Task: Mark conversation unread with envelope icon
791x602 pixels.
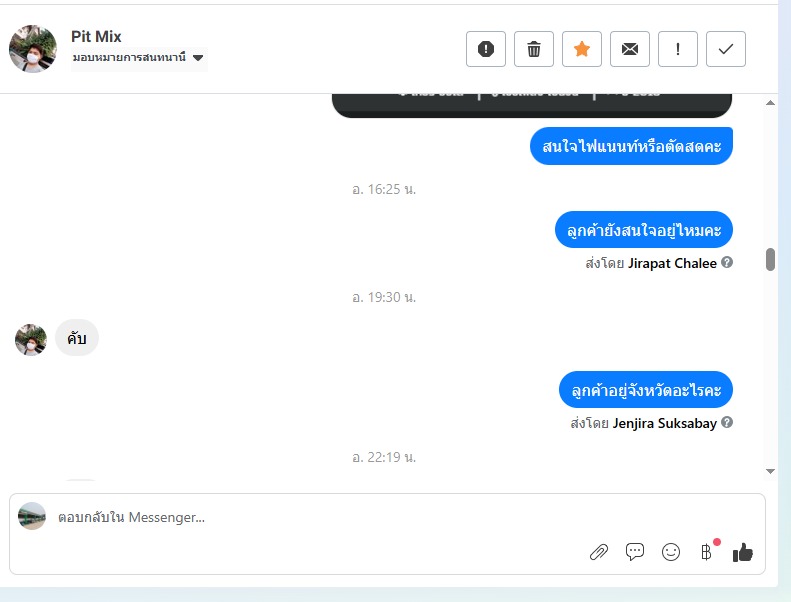Action: [630, 49]
